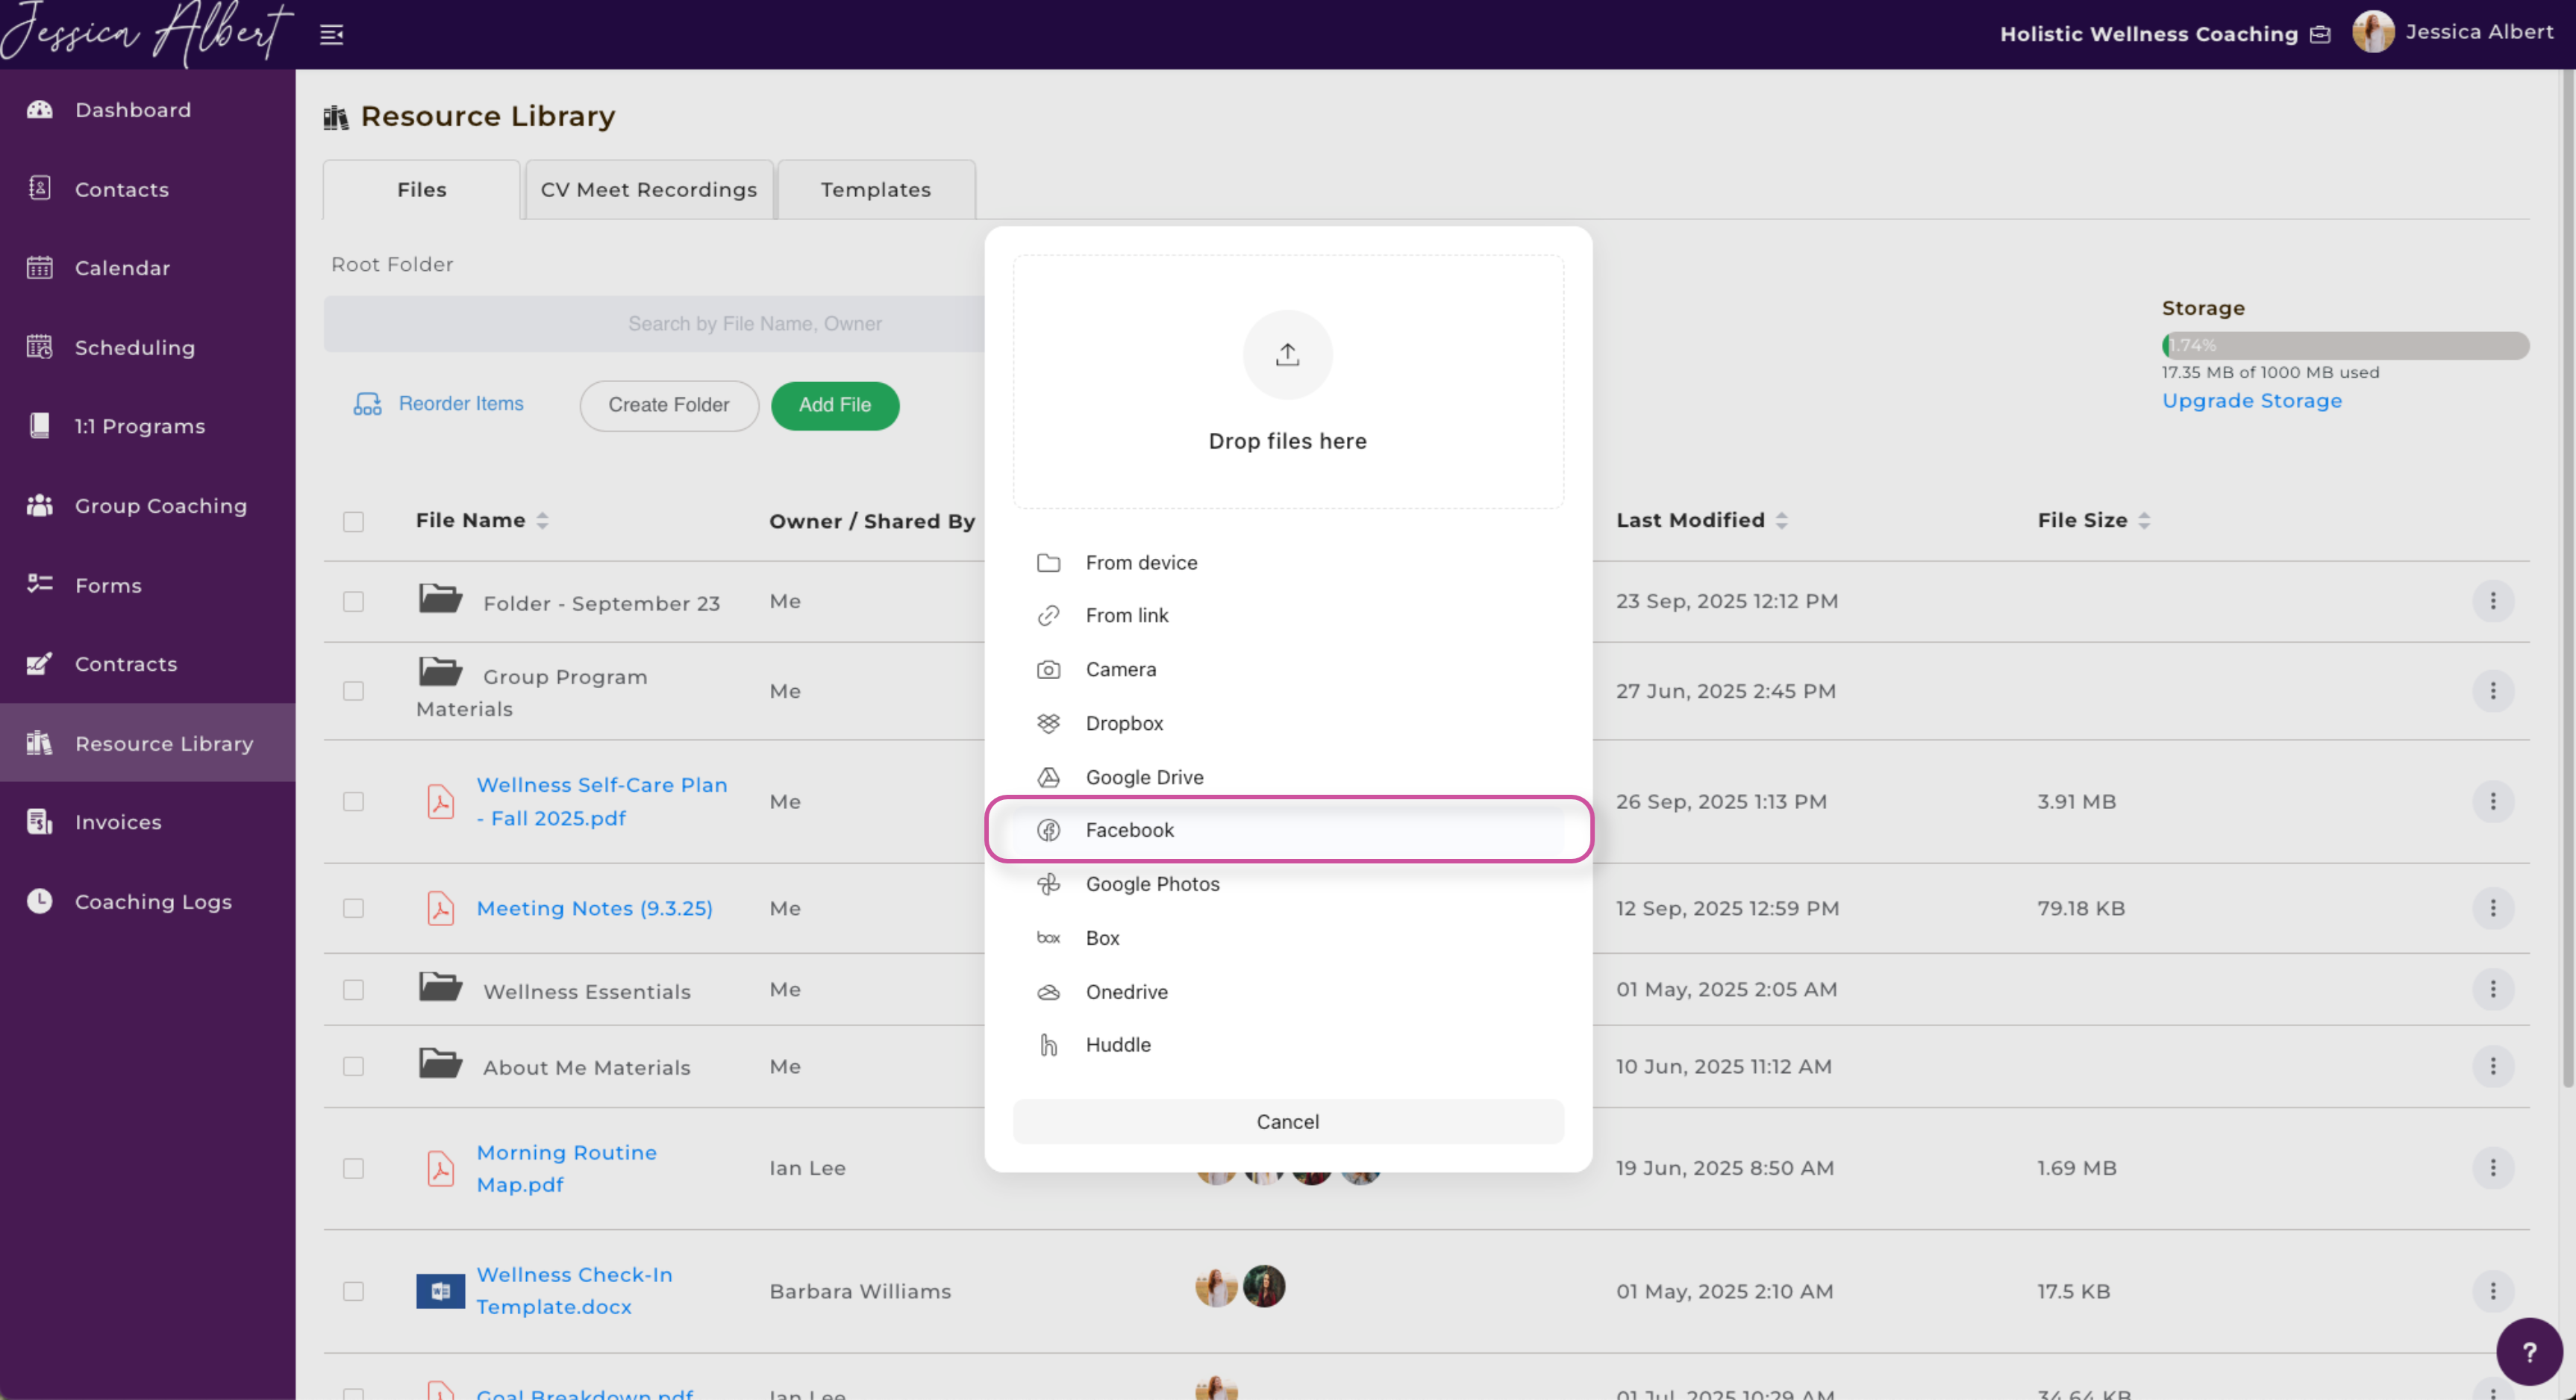Check the Folder - September 23 row

[353, 601]
